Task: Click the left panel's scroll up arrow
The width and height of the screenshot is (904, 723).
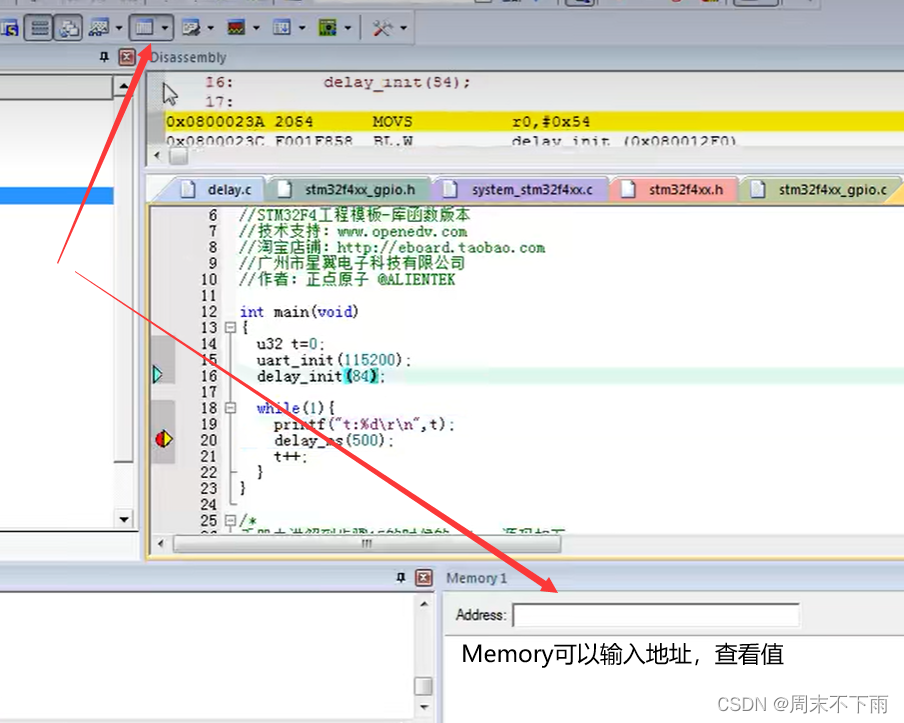Action: [x=124, y=86]
